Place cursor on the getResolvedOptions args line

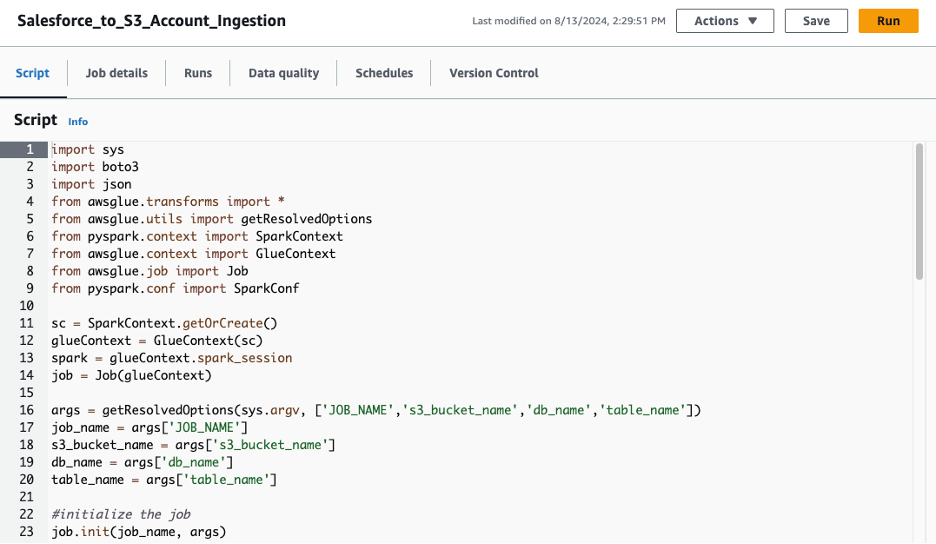coord(376,410)
